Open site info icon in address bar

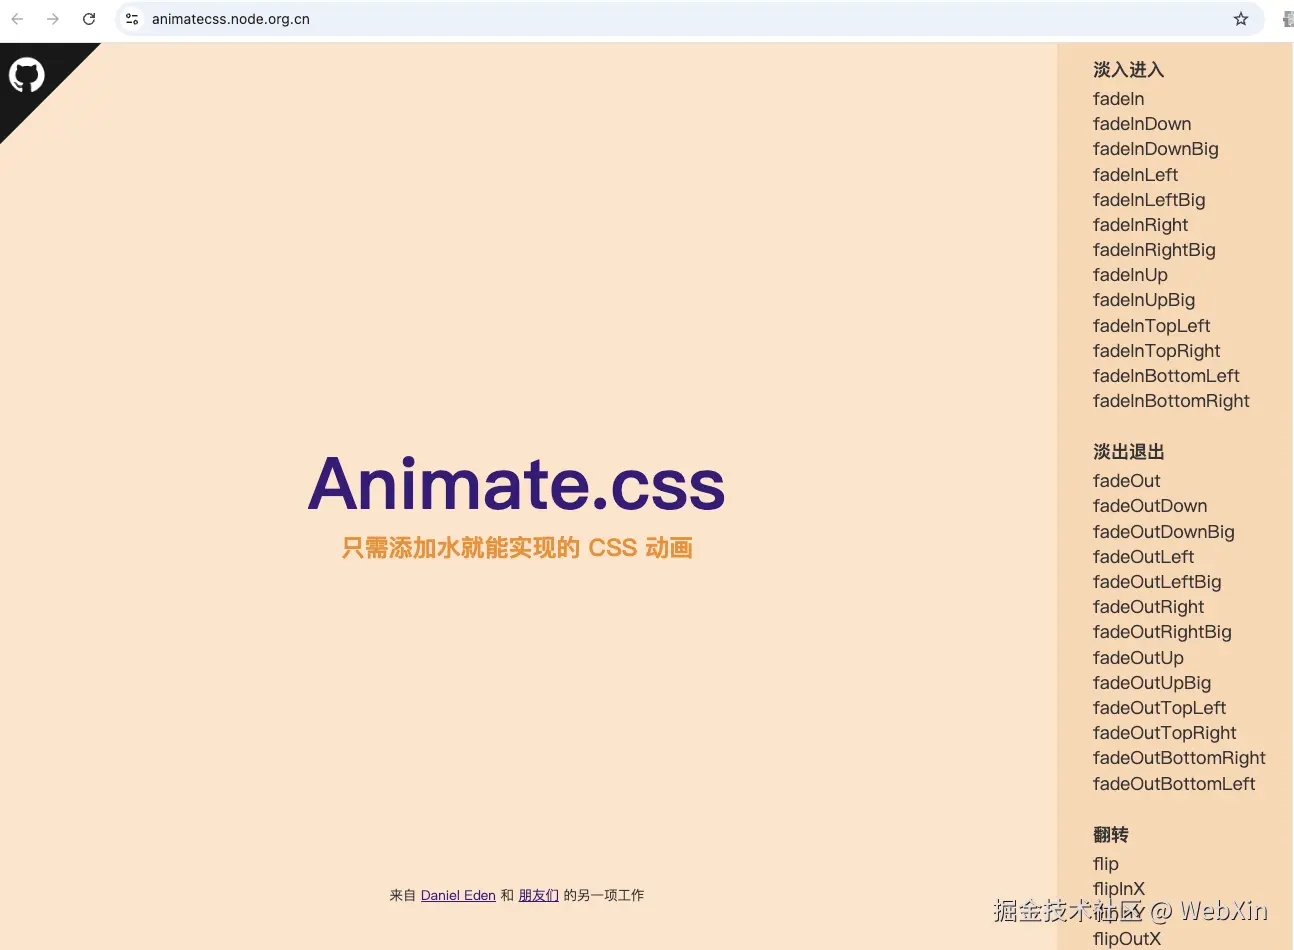click(132, 19)
